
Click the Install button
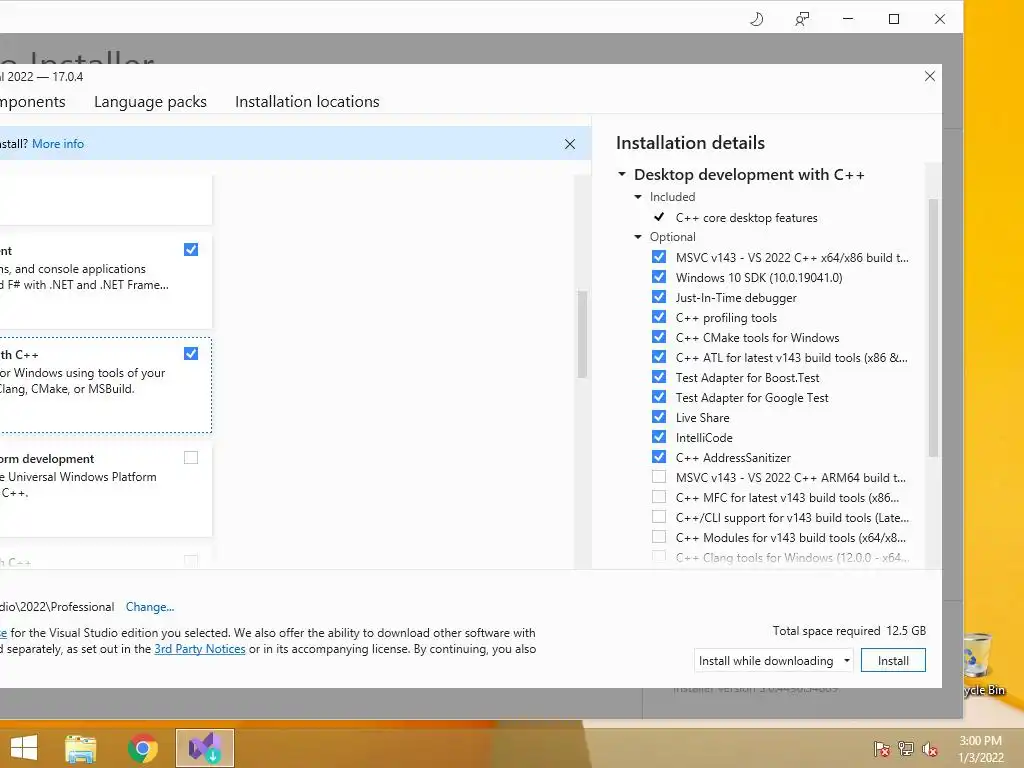click(893, 660)
